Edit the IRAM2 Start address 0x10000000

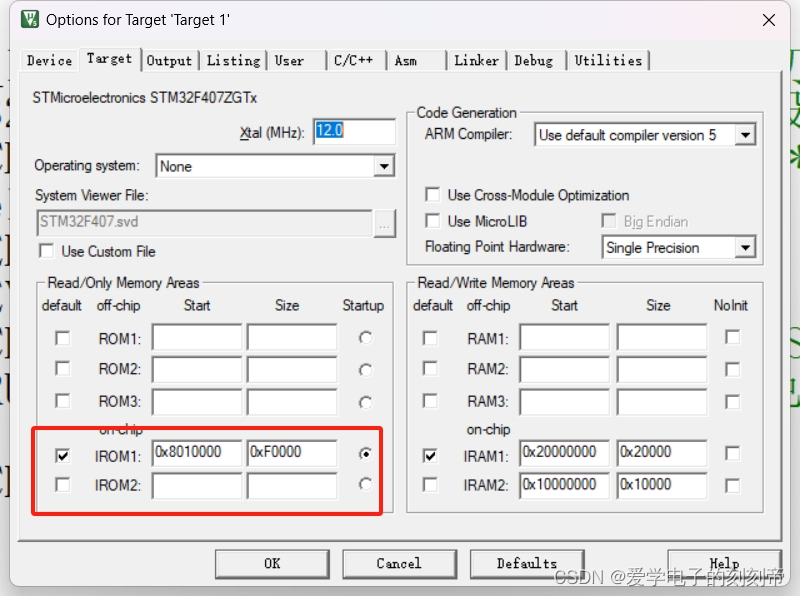(x=564, y=486)
